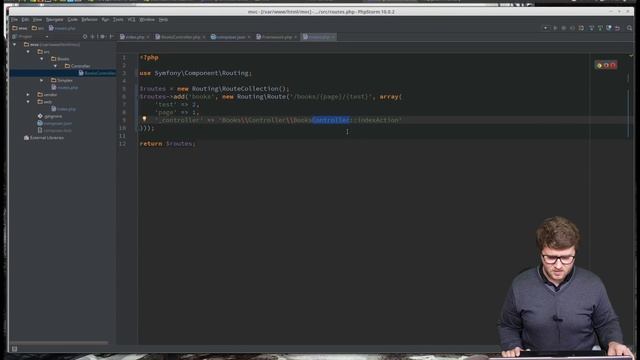640x360 pixels.
Task: Collapse the Controller folder node
Action: 56,66
